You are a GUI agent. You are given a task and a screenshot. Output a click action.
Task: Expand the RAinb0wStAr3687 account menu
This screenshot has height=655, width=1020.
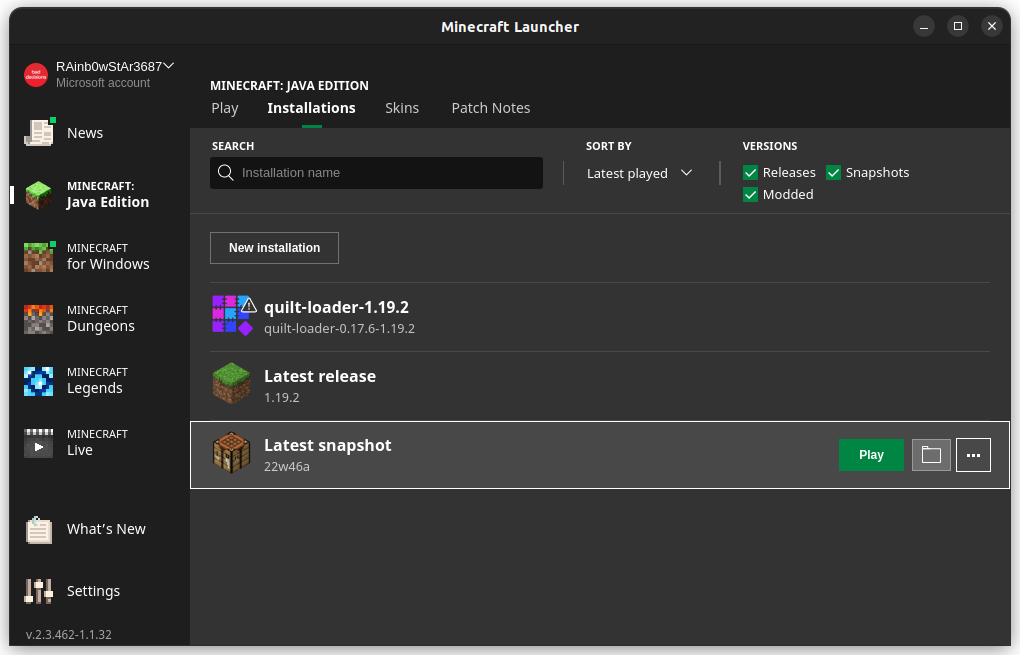coord(169,66)
